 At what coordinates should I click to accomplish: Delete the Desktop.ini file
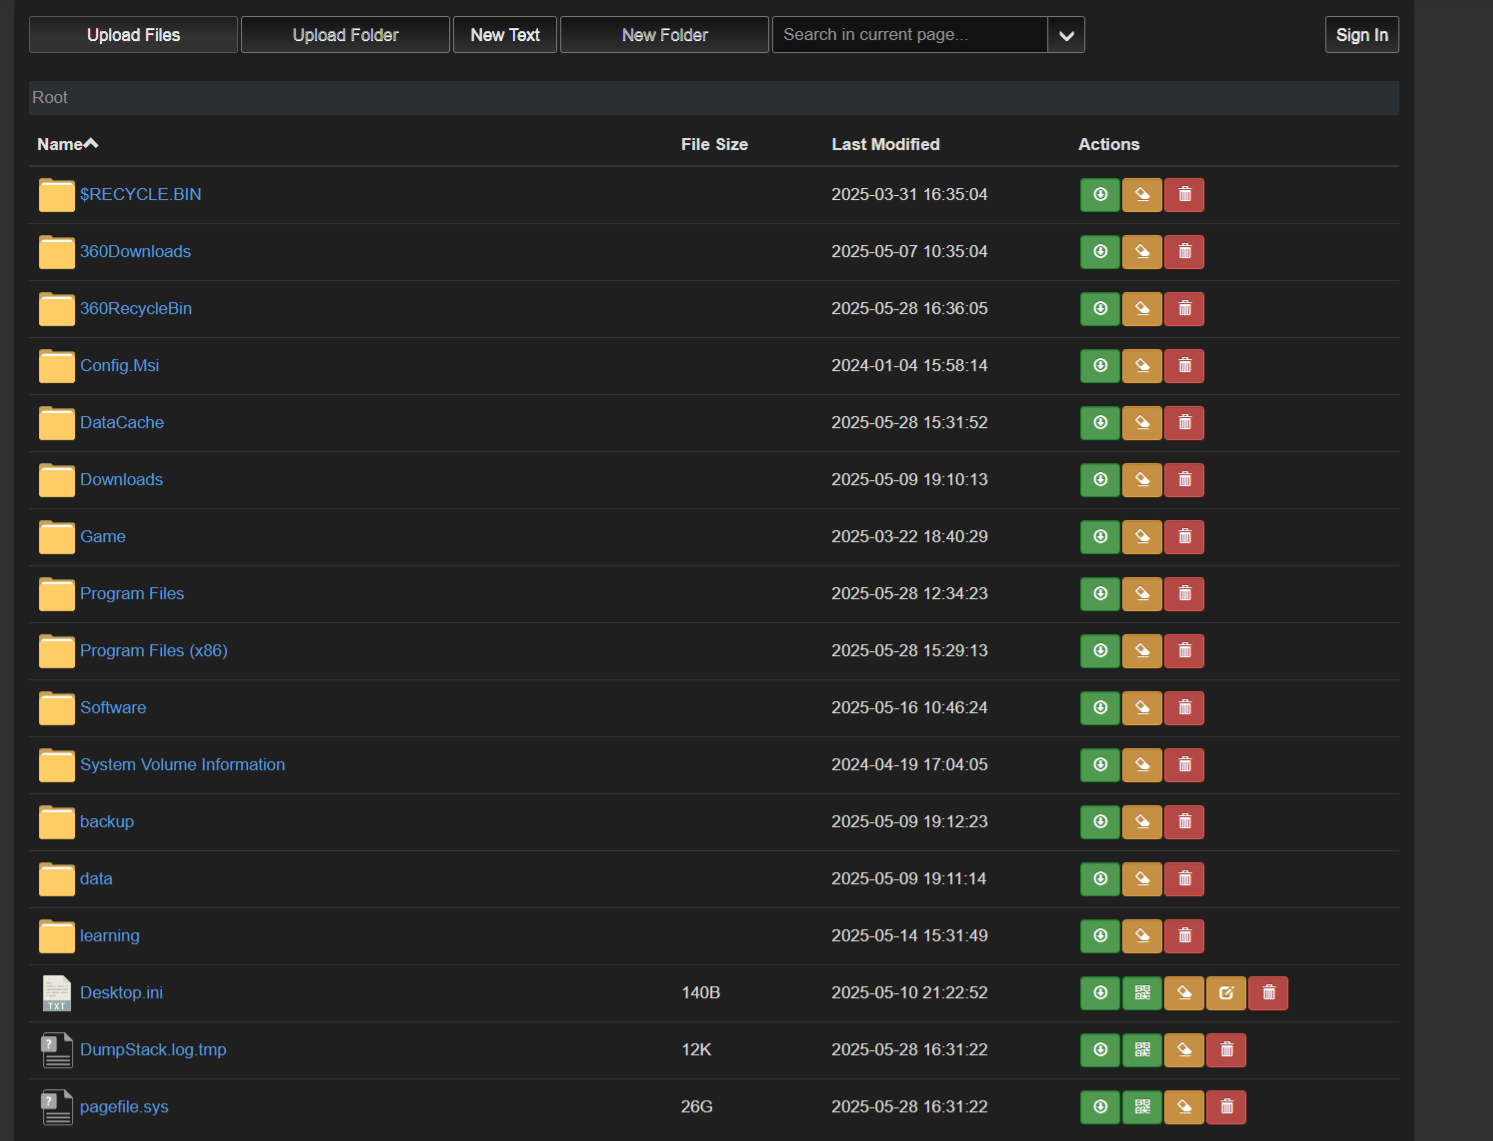(1268, 993)
